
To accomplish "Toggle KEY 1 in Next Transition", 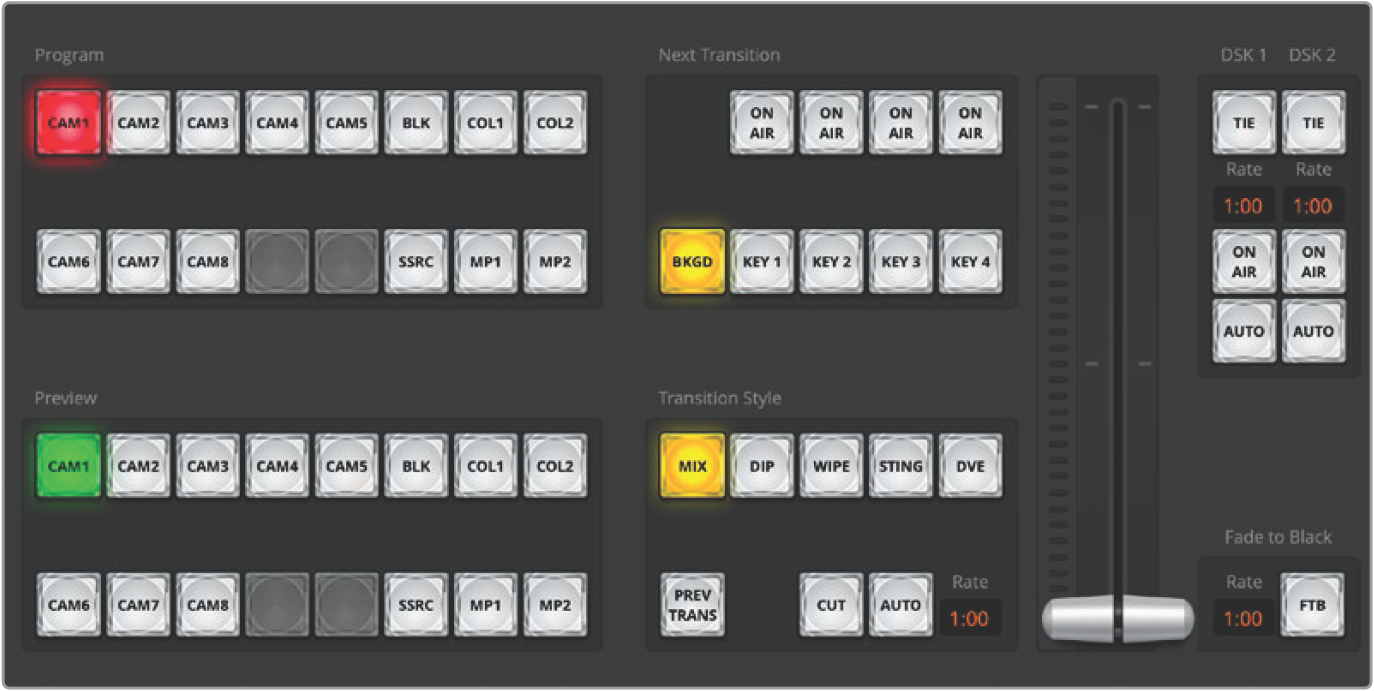I will (x=761, y=262).
